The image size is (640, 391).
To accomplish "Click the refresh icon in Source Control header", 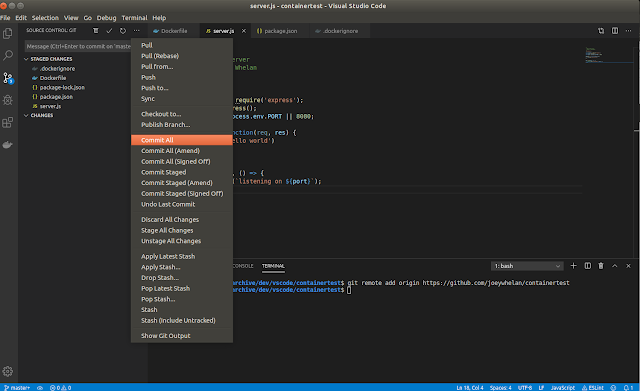I will (123, 31).
